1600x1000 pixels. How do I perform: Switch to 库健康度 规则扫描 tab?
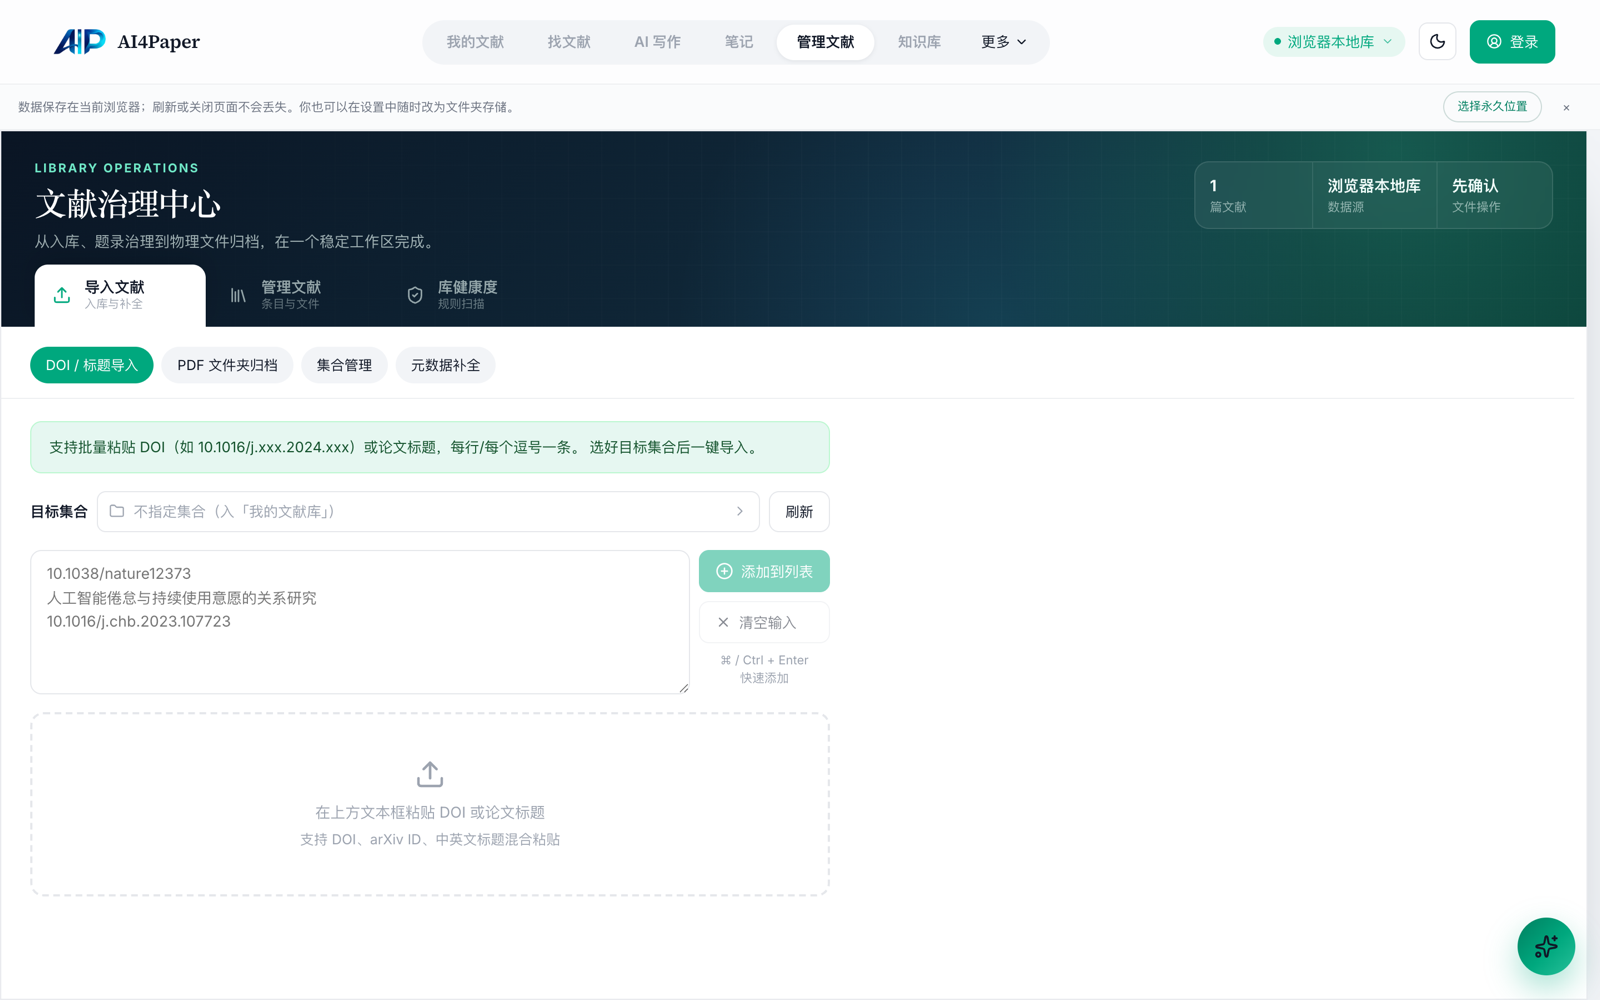pos(471,295)
